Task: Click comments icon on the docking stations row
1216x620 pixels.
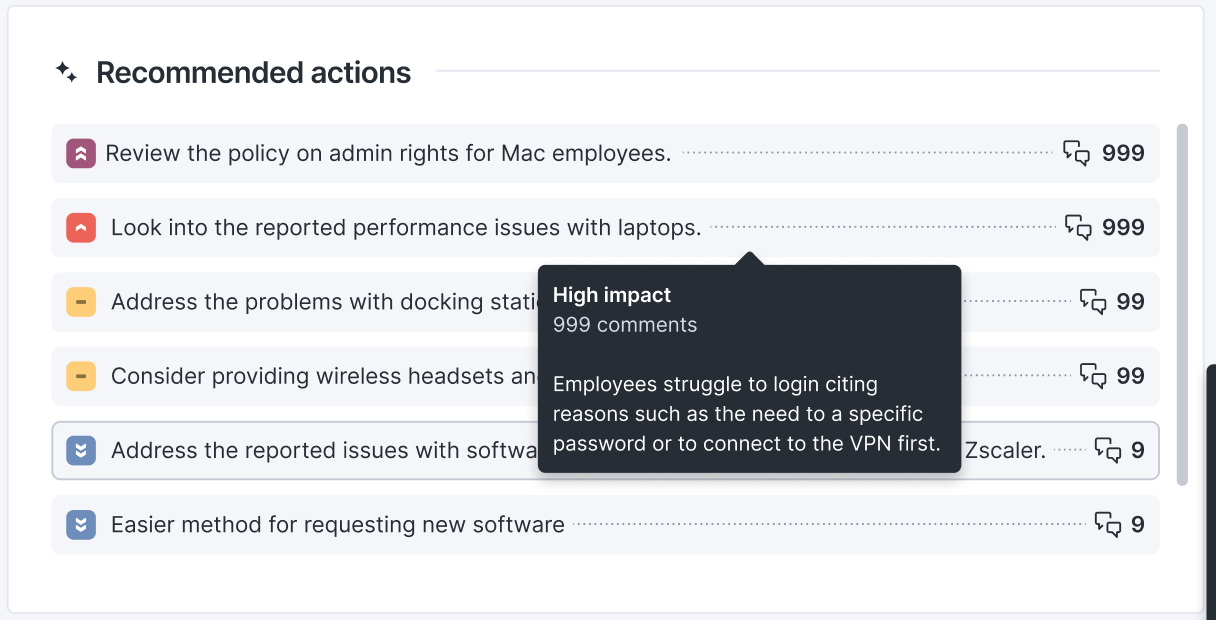Action: (x=1093, y=302)
